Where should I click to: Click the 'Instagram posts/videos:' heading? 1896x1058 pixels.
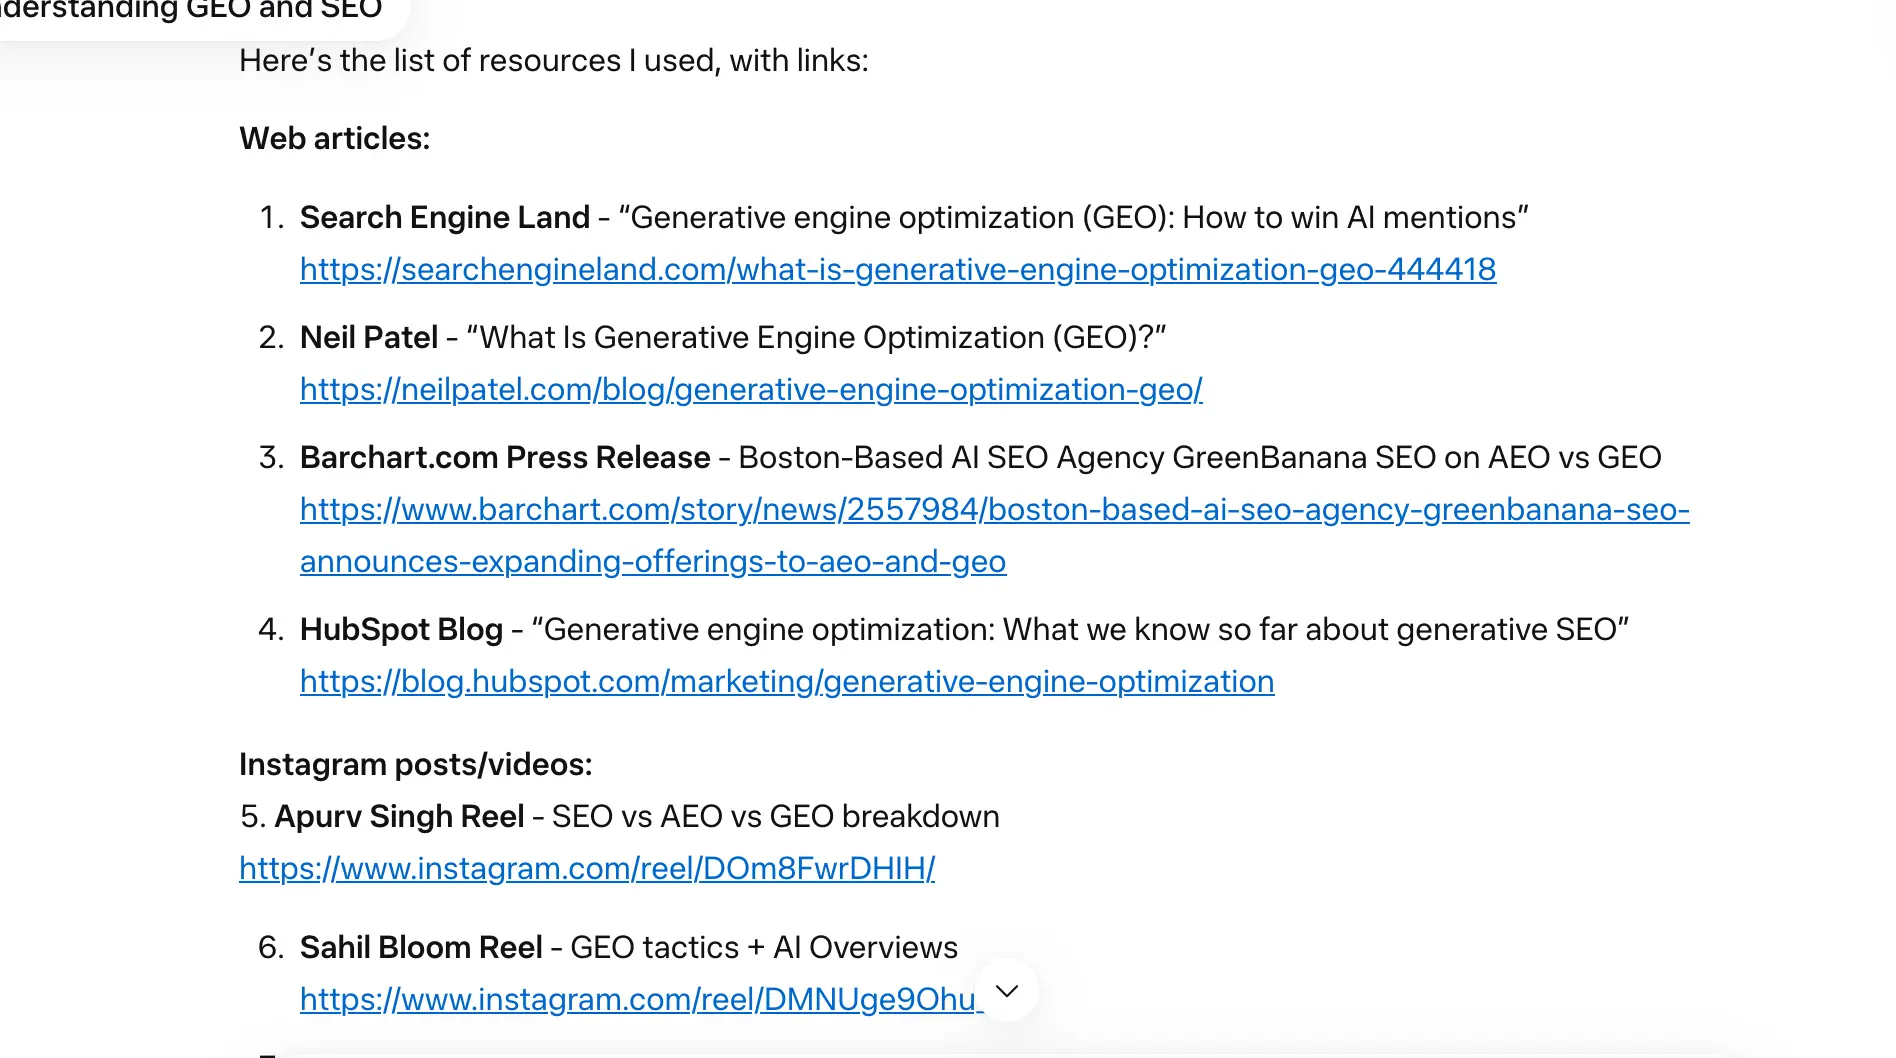416,764
